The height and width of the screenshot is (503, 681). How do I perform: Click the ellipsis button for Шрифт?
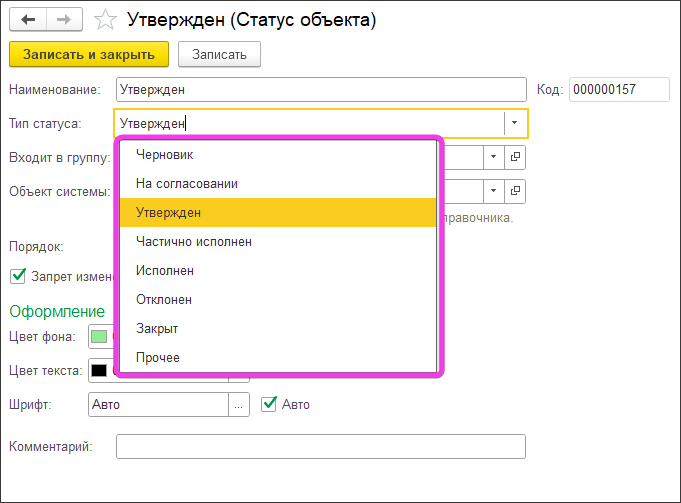click(238, 404)
